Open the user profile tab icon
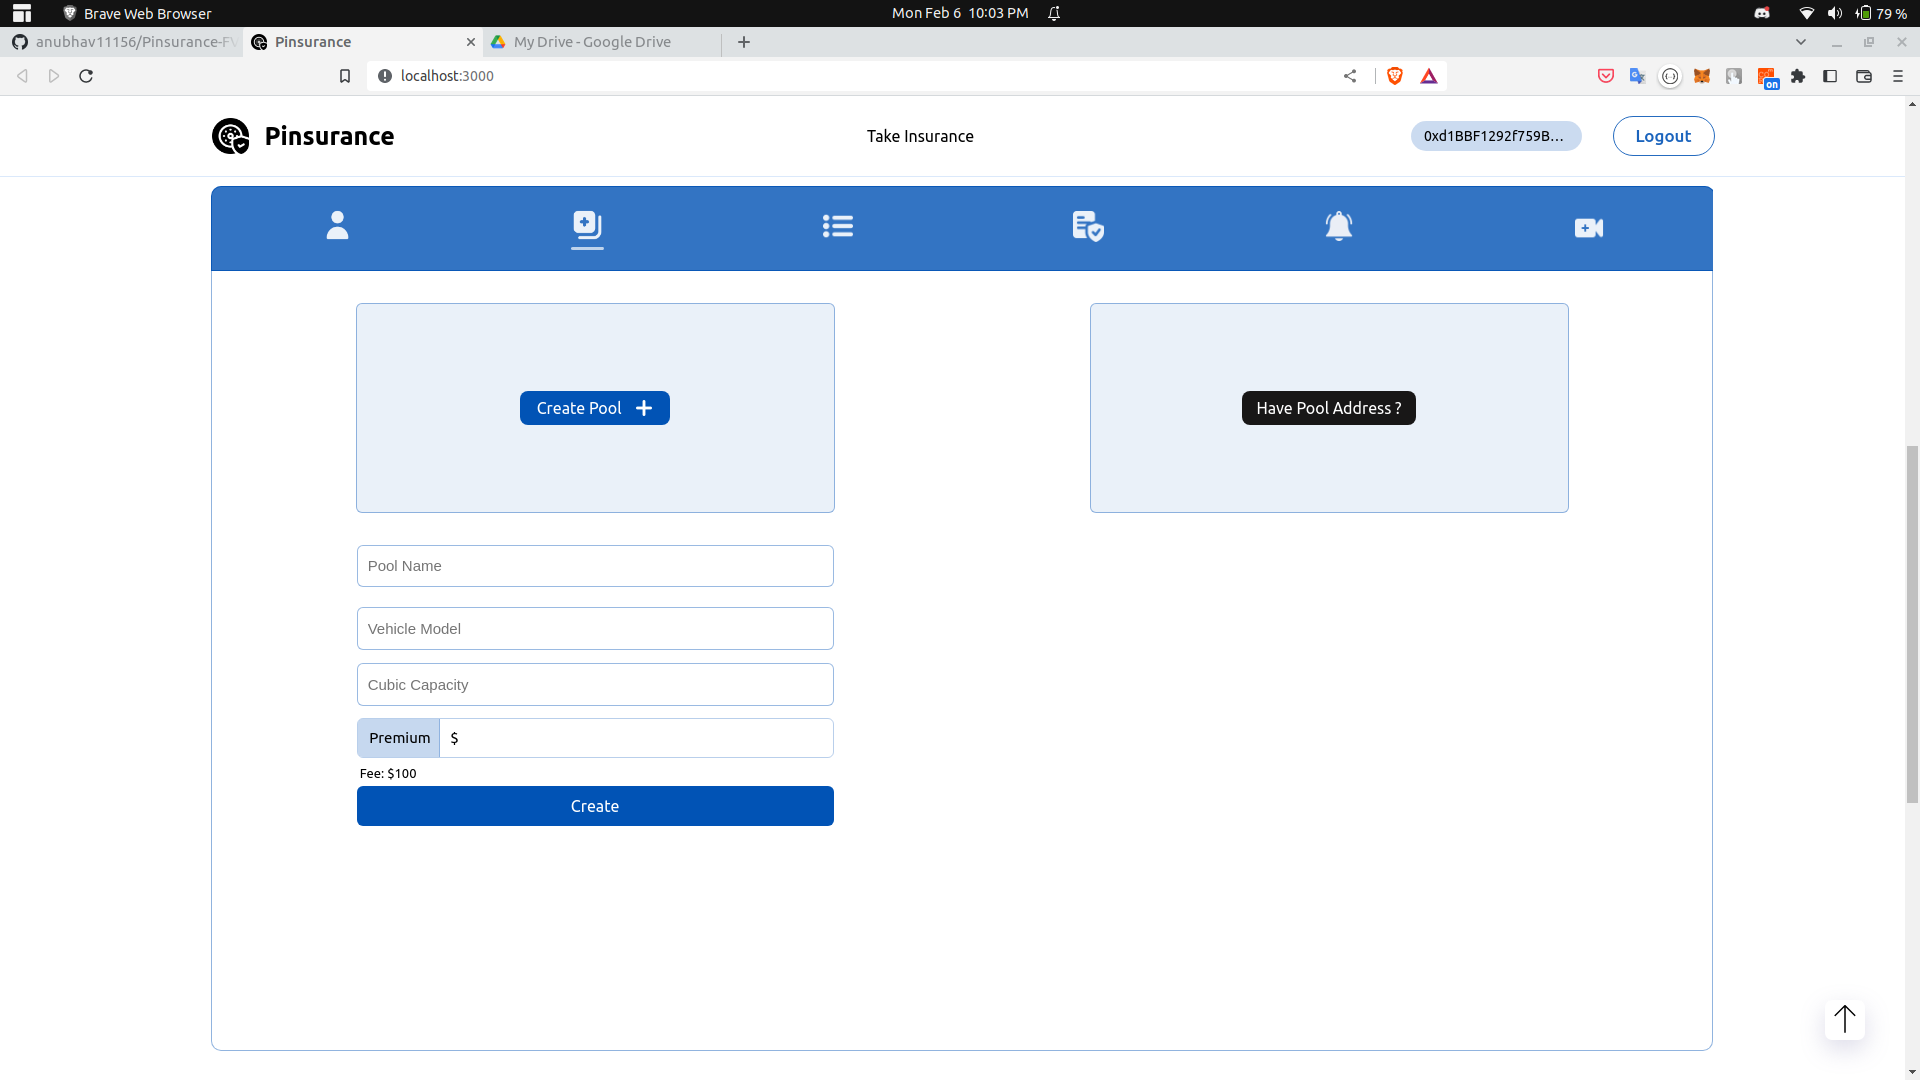The image size is (1920, 1080). [x=337, y=226]
